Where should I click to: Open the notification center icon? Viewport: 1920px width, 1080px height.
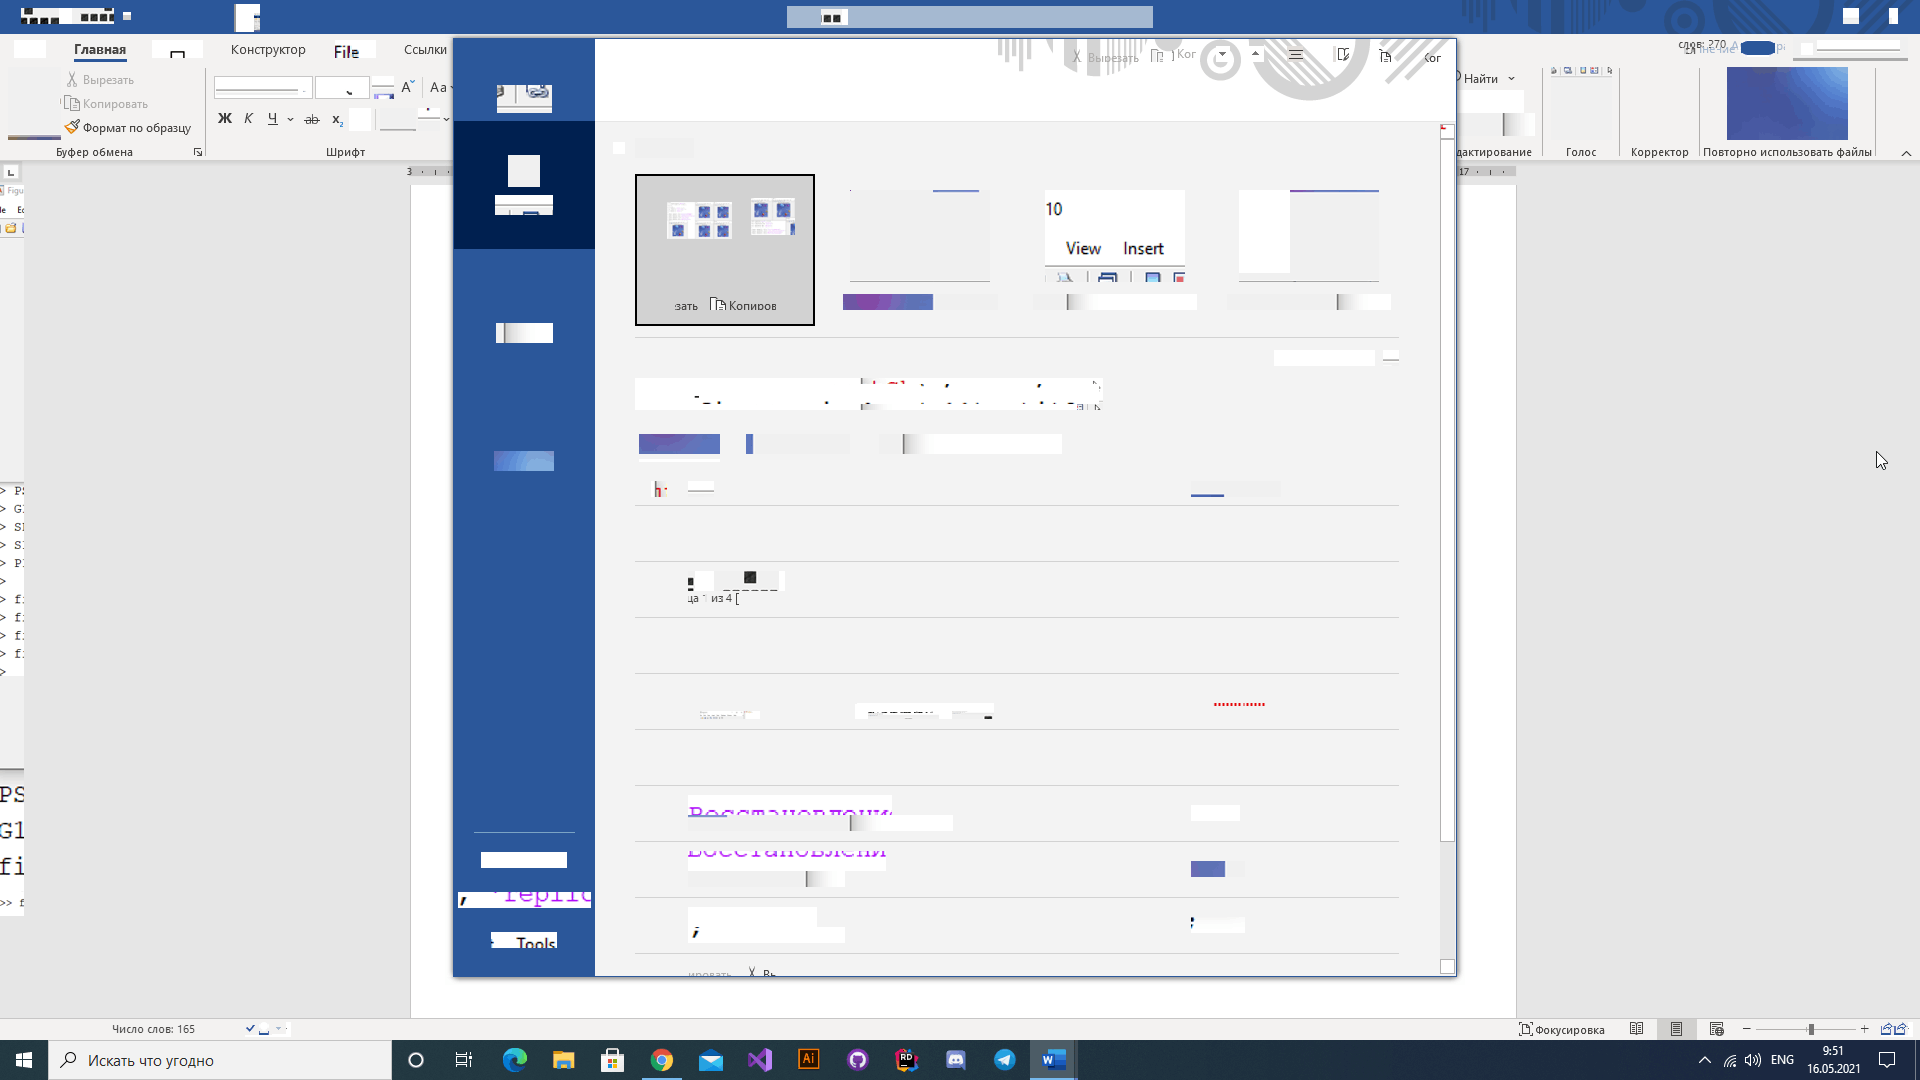(x=1887, y=1060)
